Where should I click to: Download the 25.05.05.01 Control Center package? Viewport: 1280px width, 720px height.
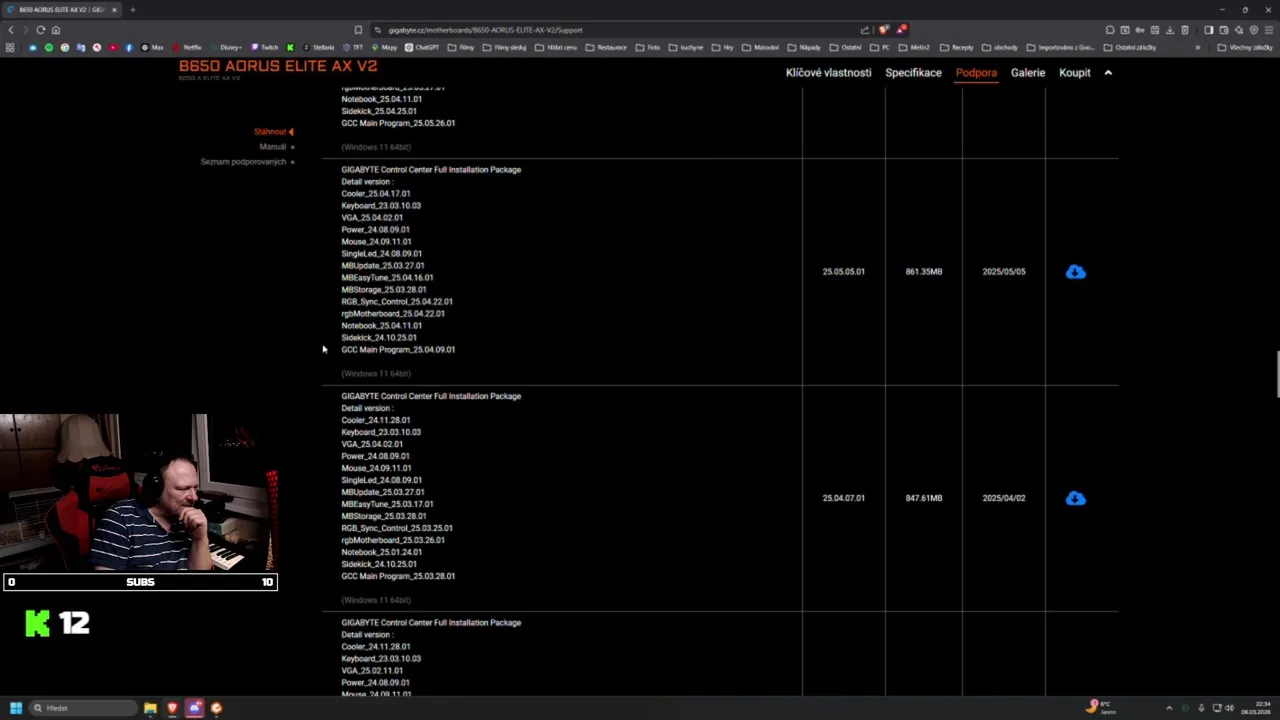1075,272
